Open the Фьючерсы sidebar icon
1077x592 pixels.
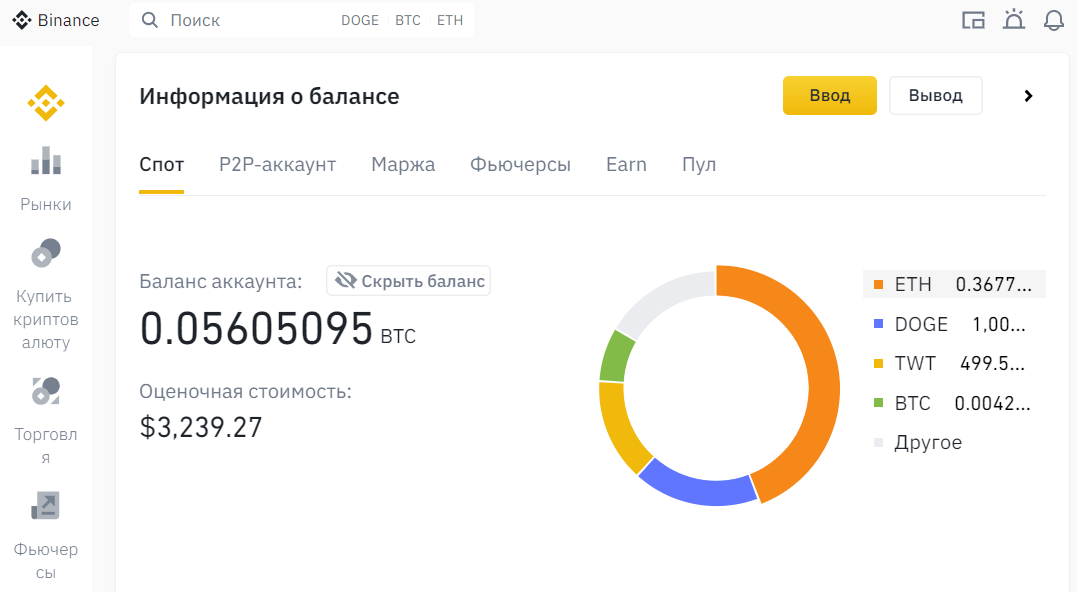(46, 505)
